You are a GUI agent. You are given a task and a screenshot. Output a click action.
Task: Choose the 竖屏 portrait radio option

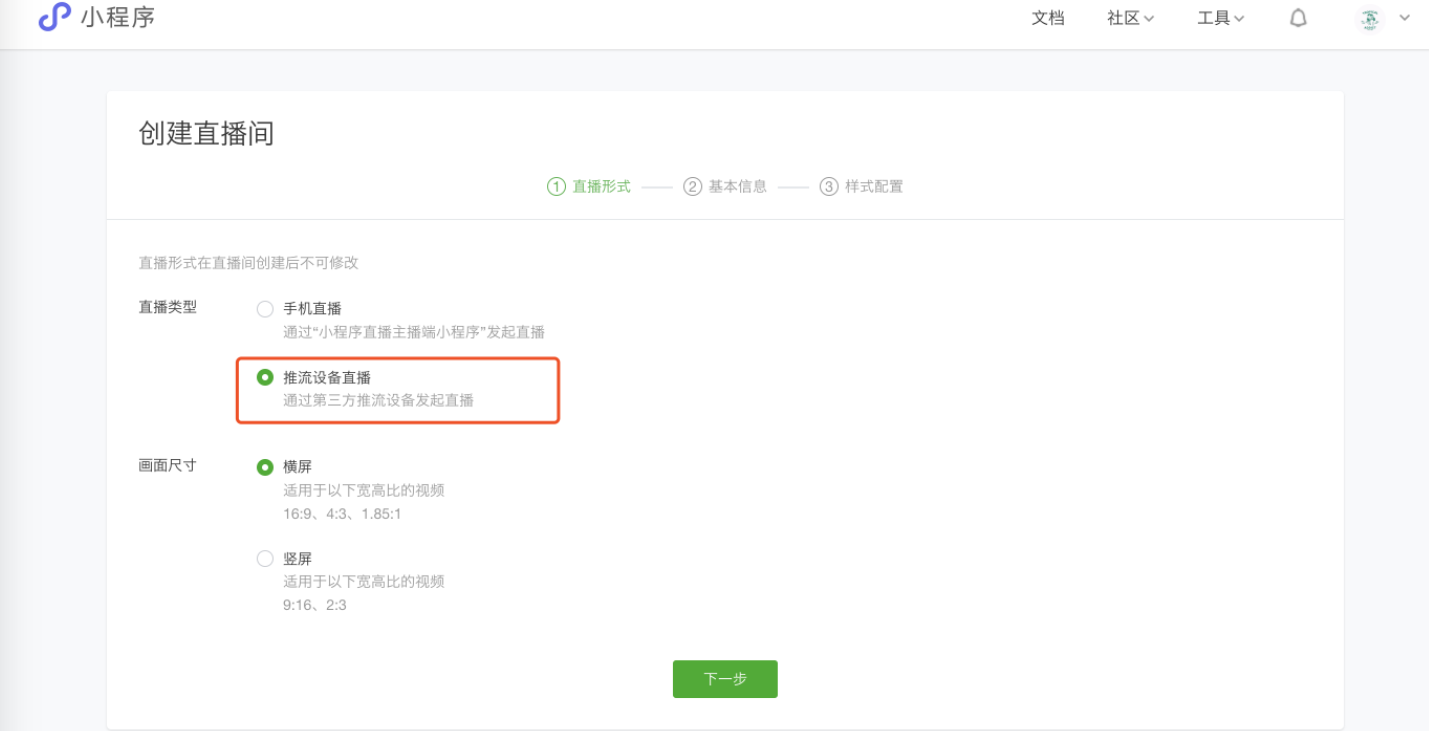[265, 559]
